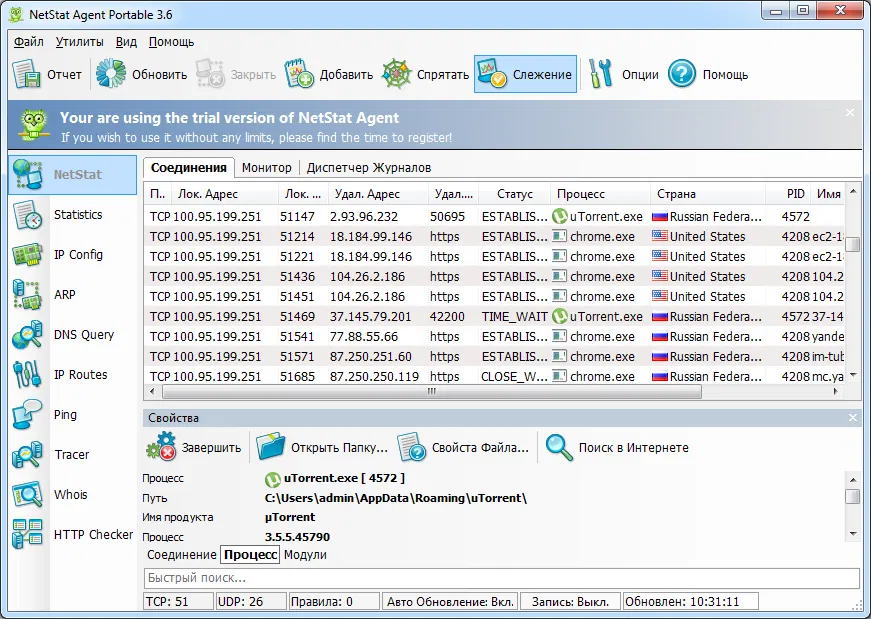Screen dimensions: 871x619
Task: Close the trial version banner
Action: click(x=850, y=112)
